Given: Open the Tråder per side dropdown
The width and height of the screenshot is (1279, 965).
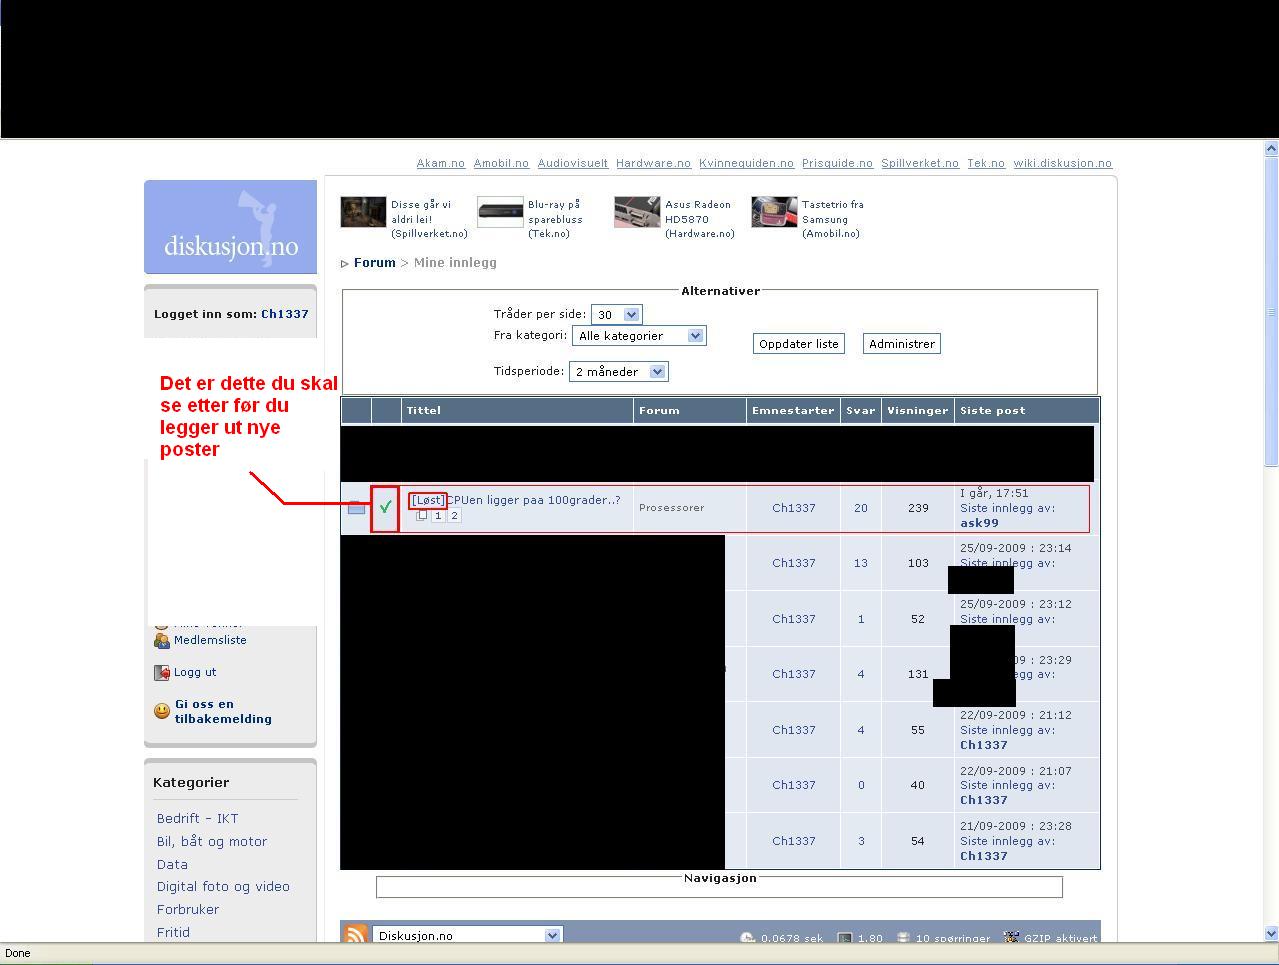Looking at the screenshot, I should point(616,315).
